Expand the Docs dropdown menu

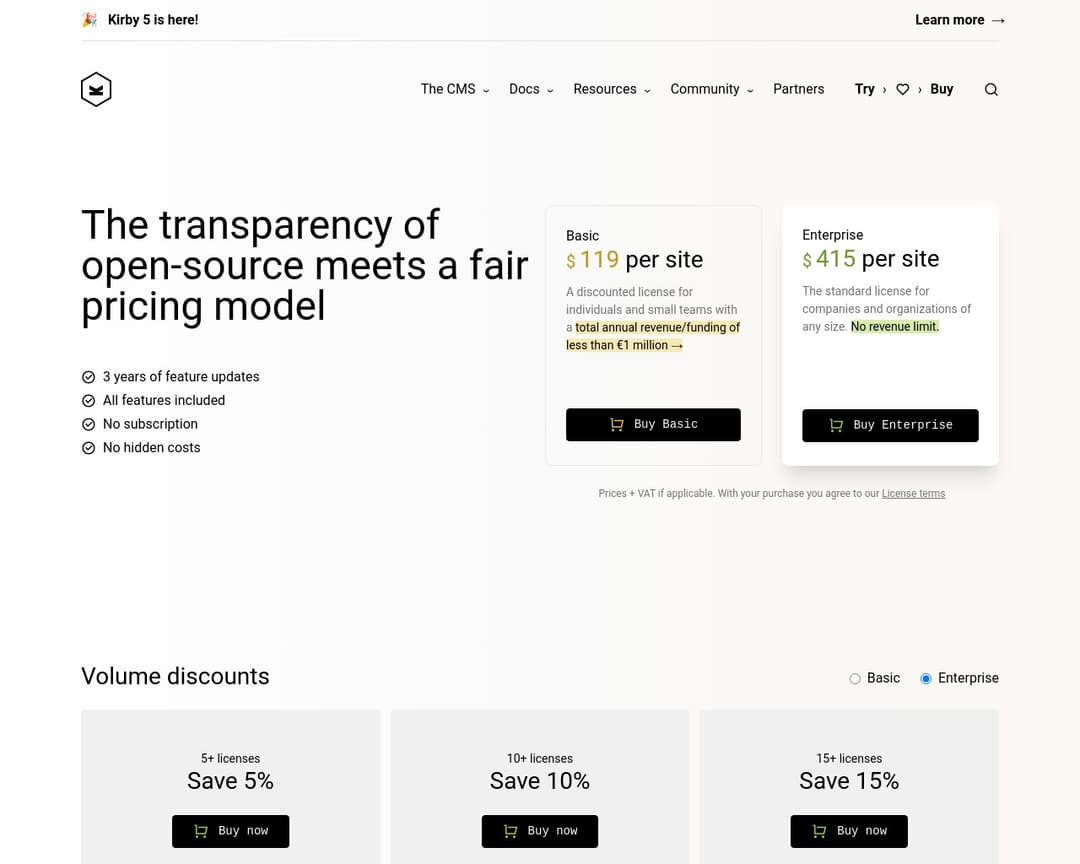pyautogui.click(x=531, y=90)
